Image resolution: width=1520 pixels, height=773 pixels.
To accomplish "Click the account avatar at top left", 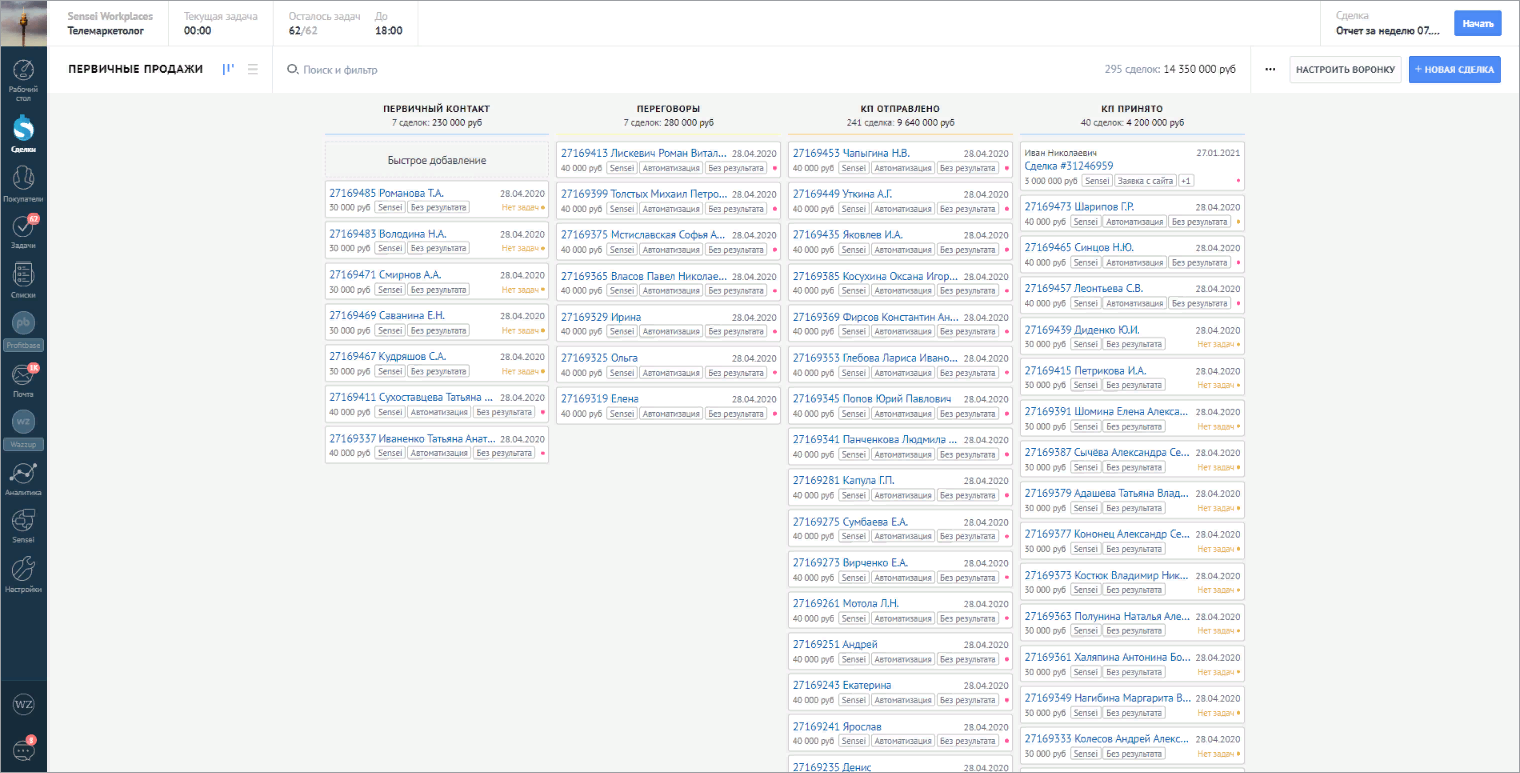I will (23, 23).
